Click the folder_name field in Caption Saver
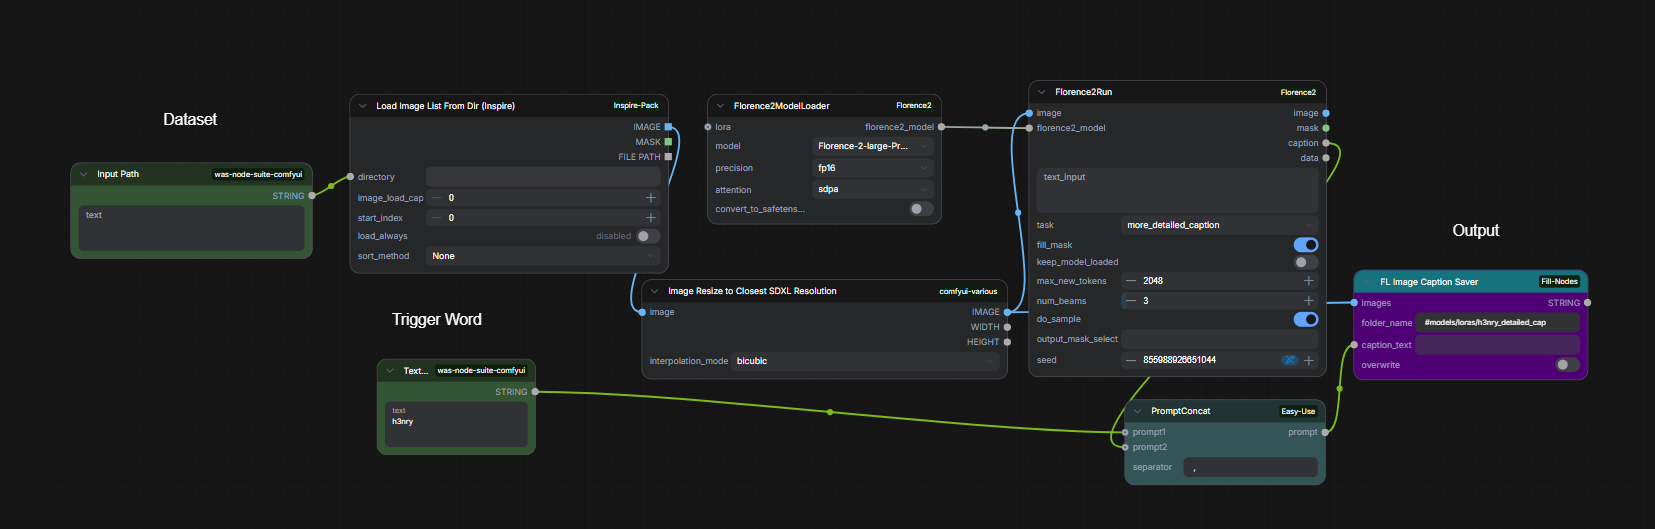The image size is (1655, 529). coord(1498,323)
